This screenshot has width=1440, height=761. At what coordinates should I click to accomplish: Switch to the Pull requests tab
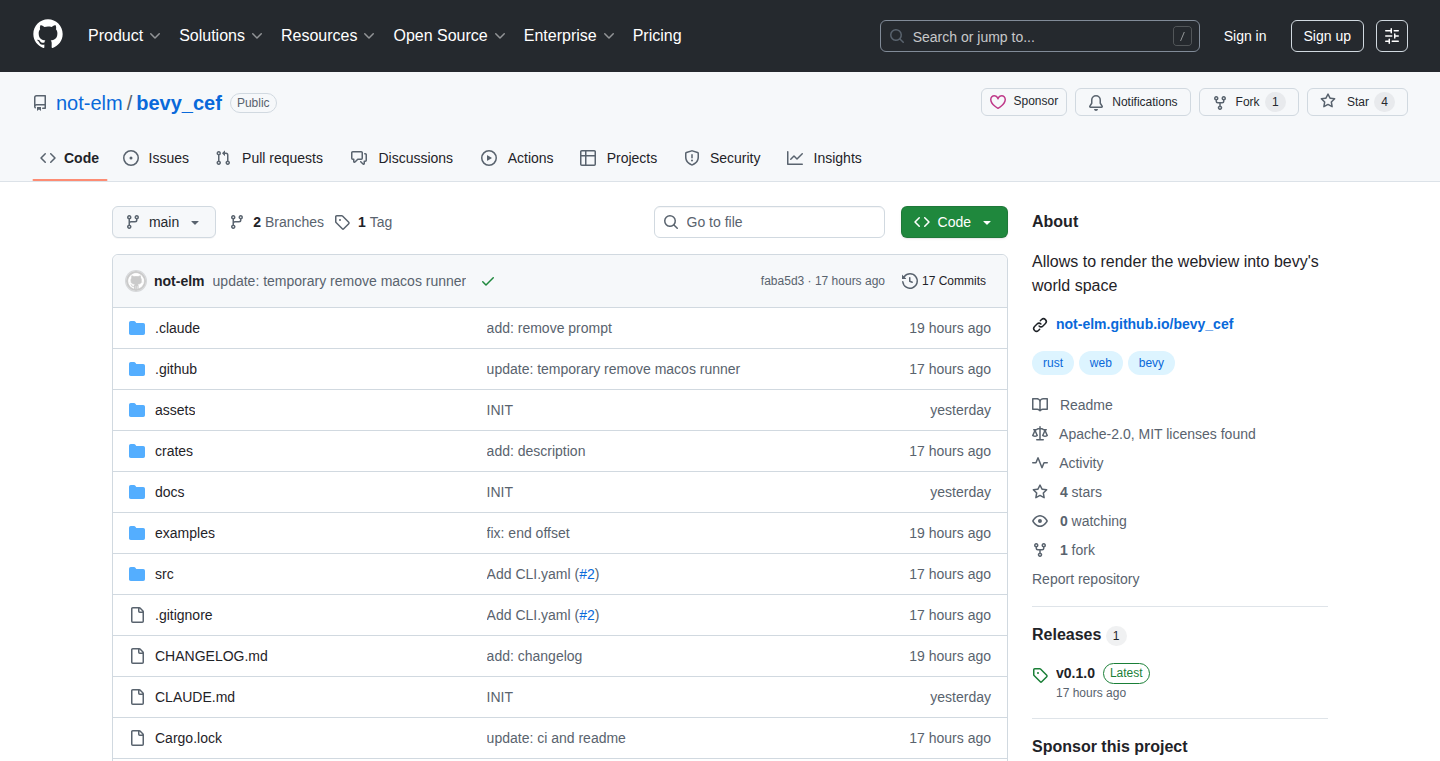click(269, 158)
